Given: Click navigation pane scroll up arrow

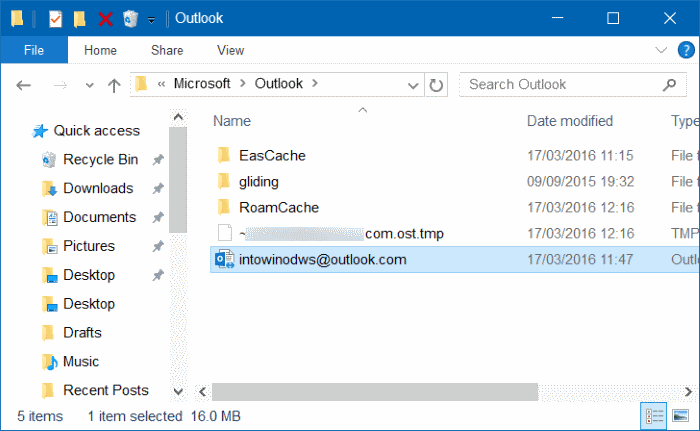Looking at the screenshot, I should (178, 117).
